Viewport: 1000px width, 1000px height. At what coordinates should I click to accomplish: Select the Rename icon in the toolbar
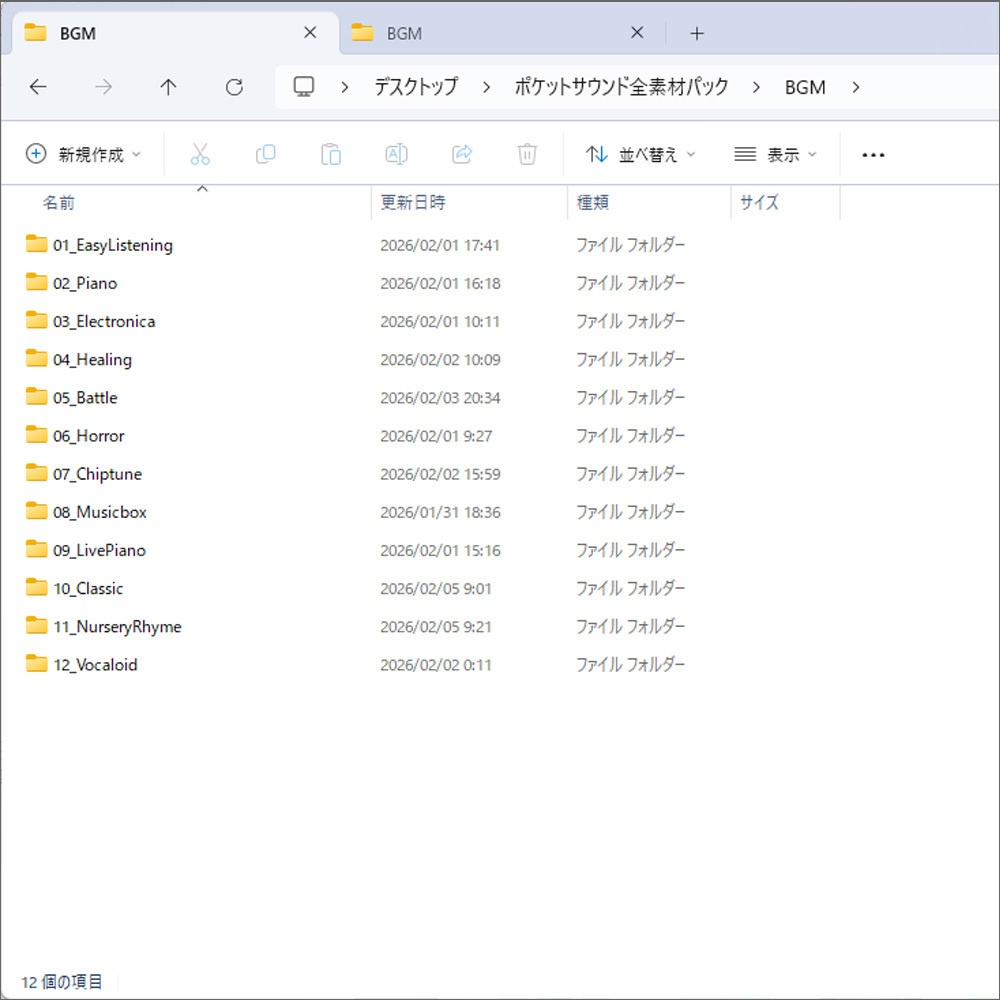pos(396,154)
